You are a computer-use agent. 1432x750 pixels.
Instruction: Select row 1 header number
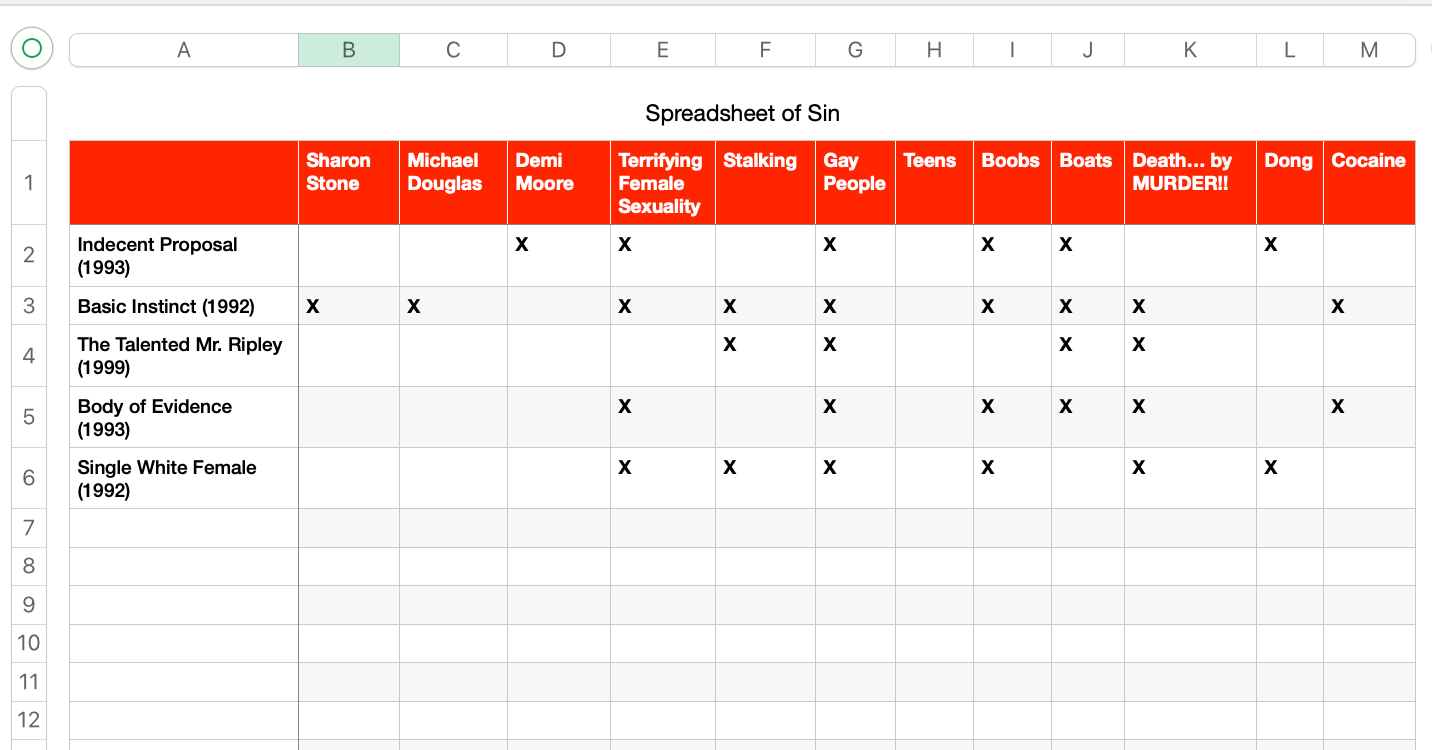click(x=29, y=182)
